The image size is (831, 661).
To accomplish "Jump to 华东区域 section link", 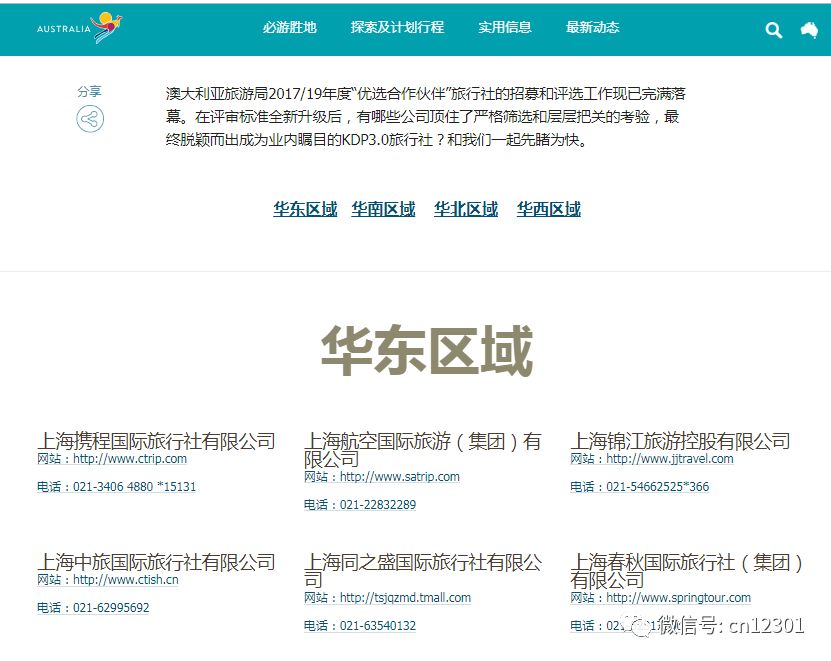I will [x=305, y=209].
